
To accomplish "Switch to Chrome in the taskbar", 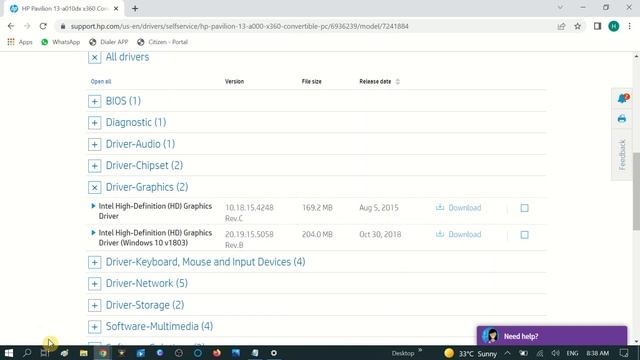I will (102, 353).
